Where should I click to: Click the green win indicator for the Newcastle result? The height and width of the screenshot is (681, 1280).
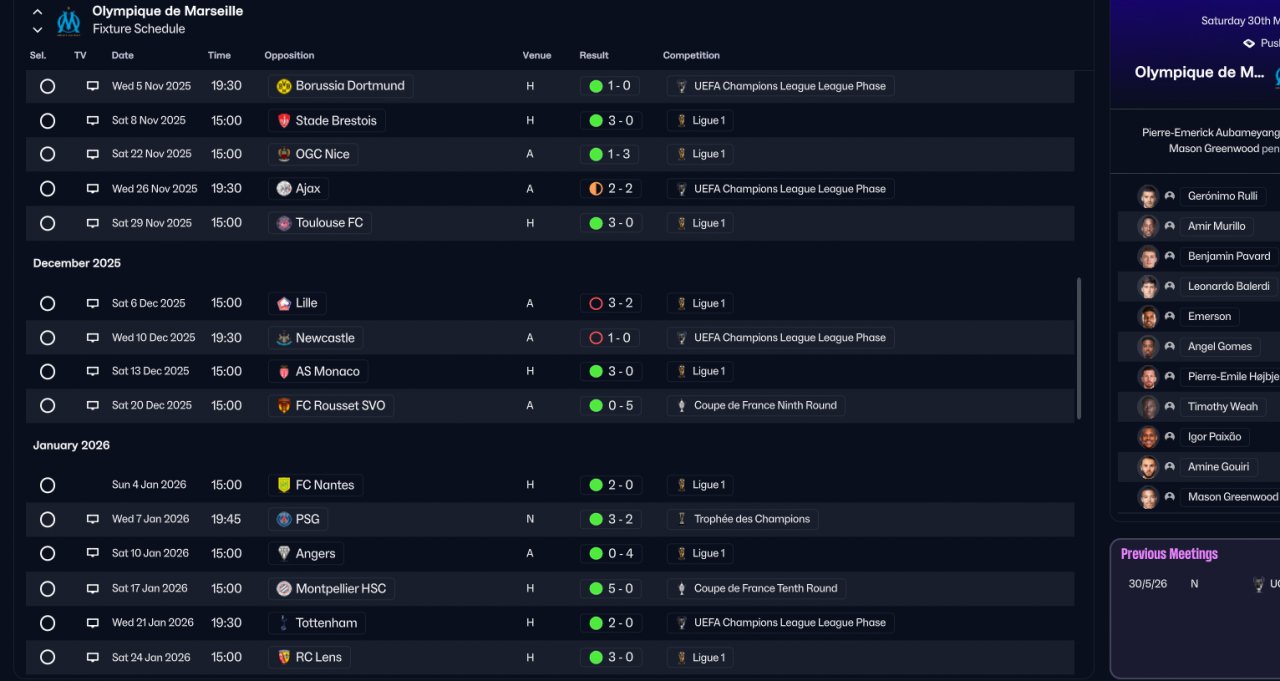596,338
